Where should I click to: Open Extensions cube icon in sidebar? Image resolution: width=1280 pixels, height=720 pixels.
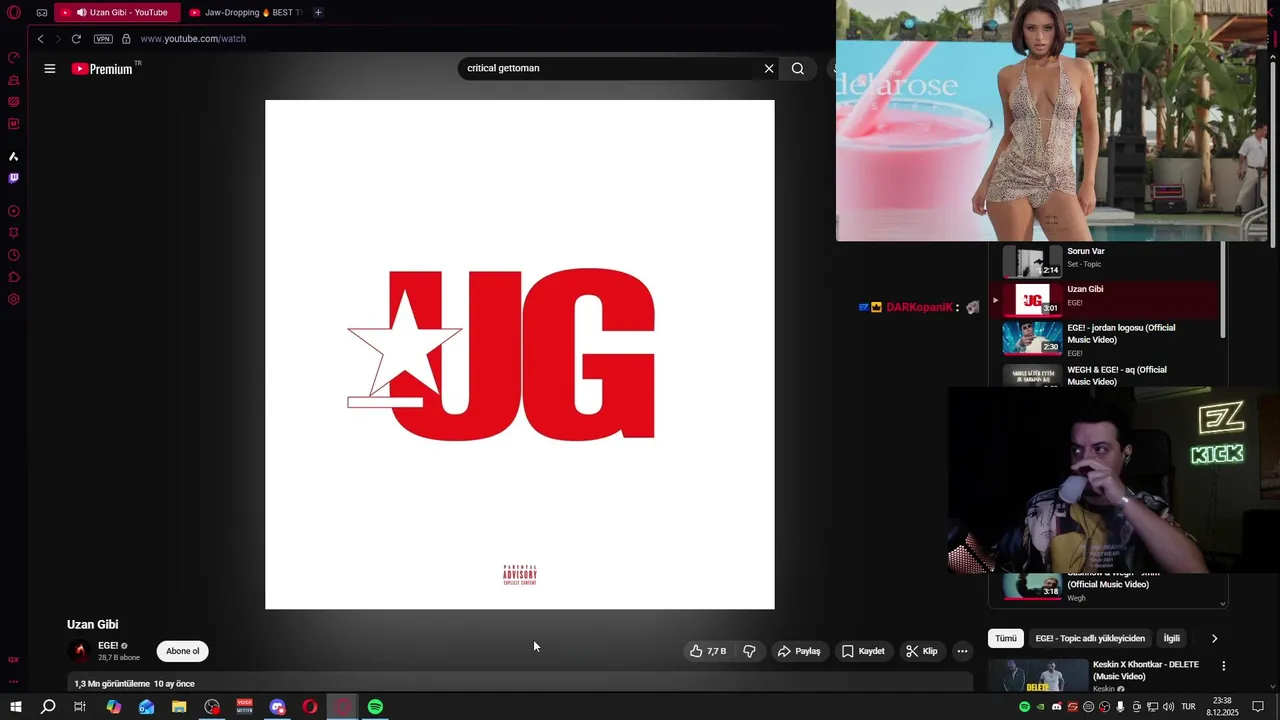[x=14, y=277]
